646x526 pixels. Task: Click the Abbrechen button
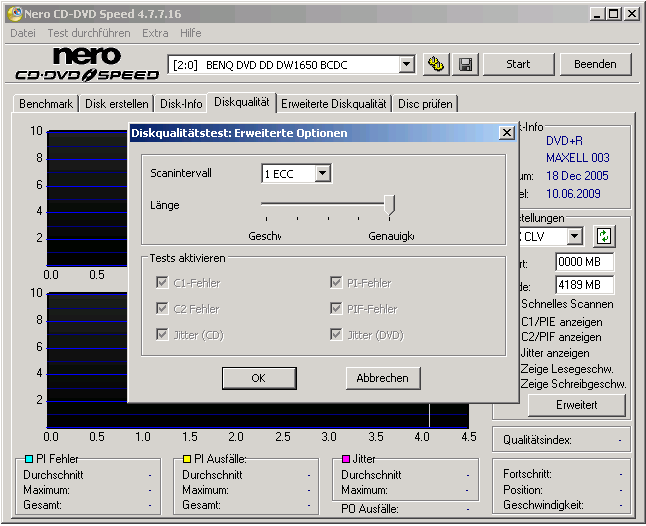click(383, 378)
